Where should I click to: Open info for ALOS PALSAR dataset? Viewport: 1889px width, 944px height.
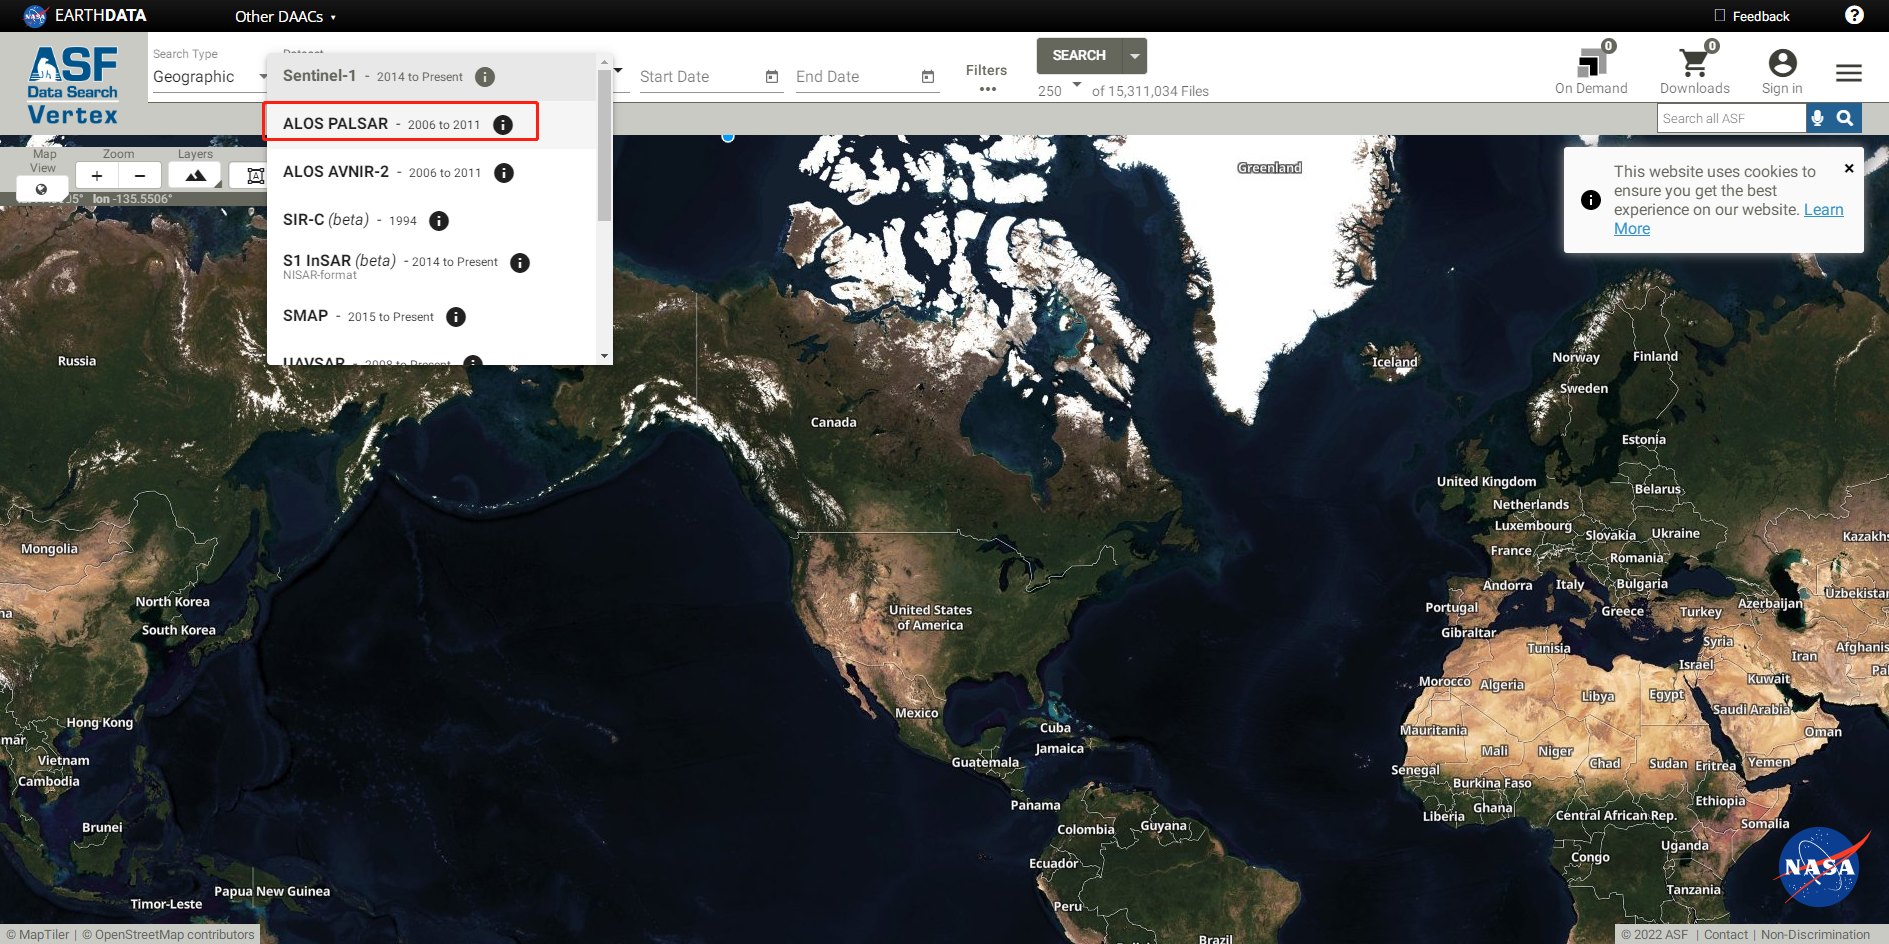503,125
